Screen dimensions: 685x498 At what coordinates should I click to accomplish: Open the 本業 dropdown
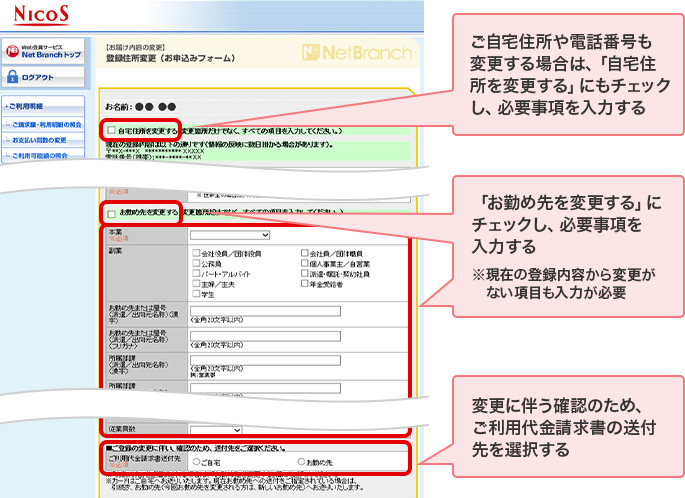(x=230, y=236)
